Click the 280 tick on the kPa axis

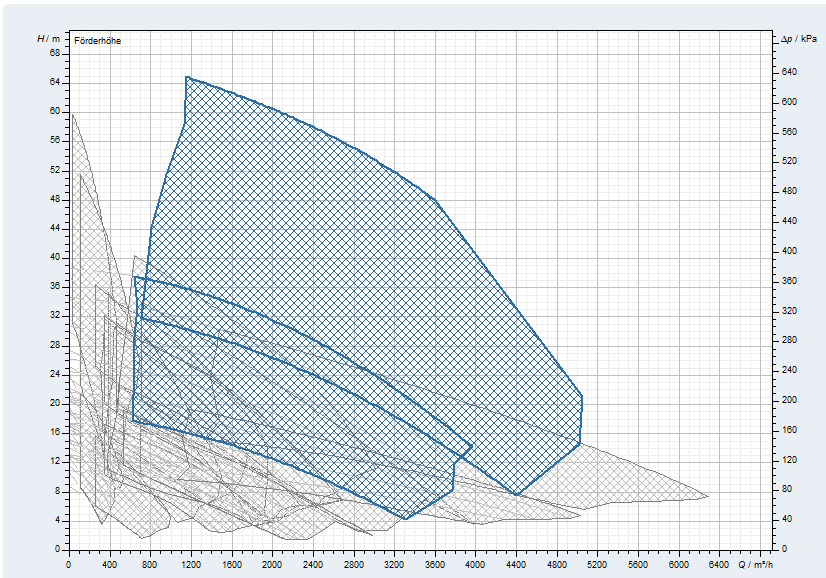coord(789,340)
